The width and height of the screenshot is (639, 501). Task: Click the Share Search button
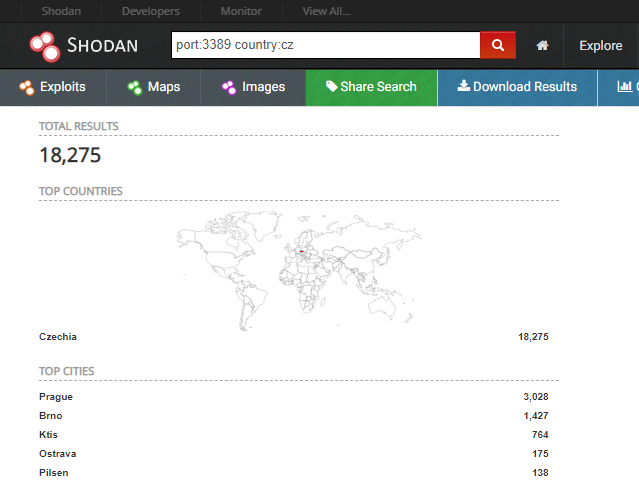(x=371, y=87)
